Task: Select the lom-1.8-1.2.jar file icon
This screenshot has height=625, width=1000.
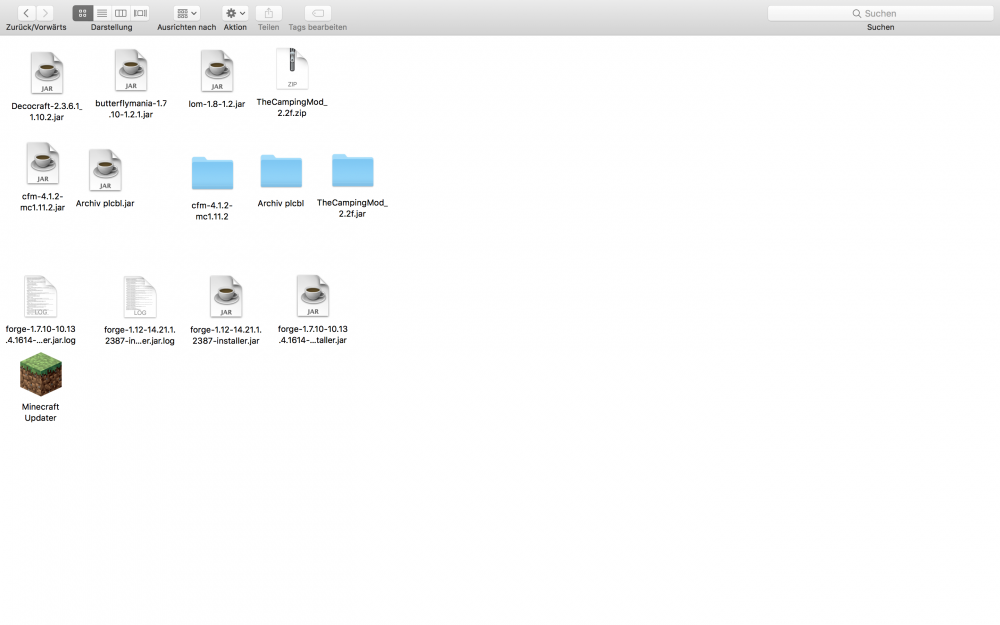Action: click(x=217, y=71)
